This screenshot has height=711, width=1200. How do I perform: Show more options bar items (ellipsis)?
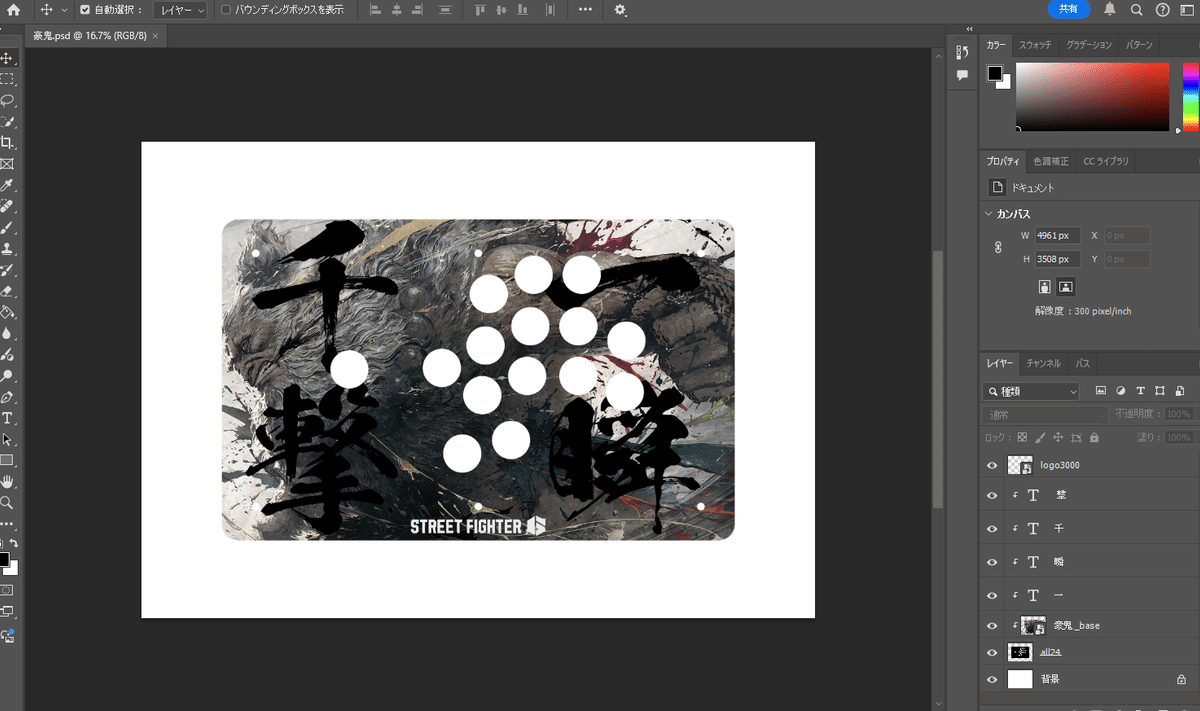point(585,10)
